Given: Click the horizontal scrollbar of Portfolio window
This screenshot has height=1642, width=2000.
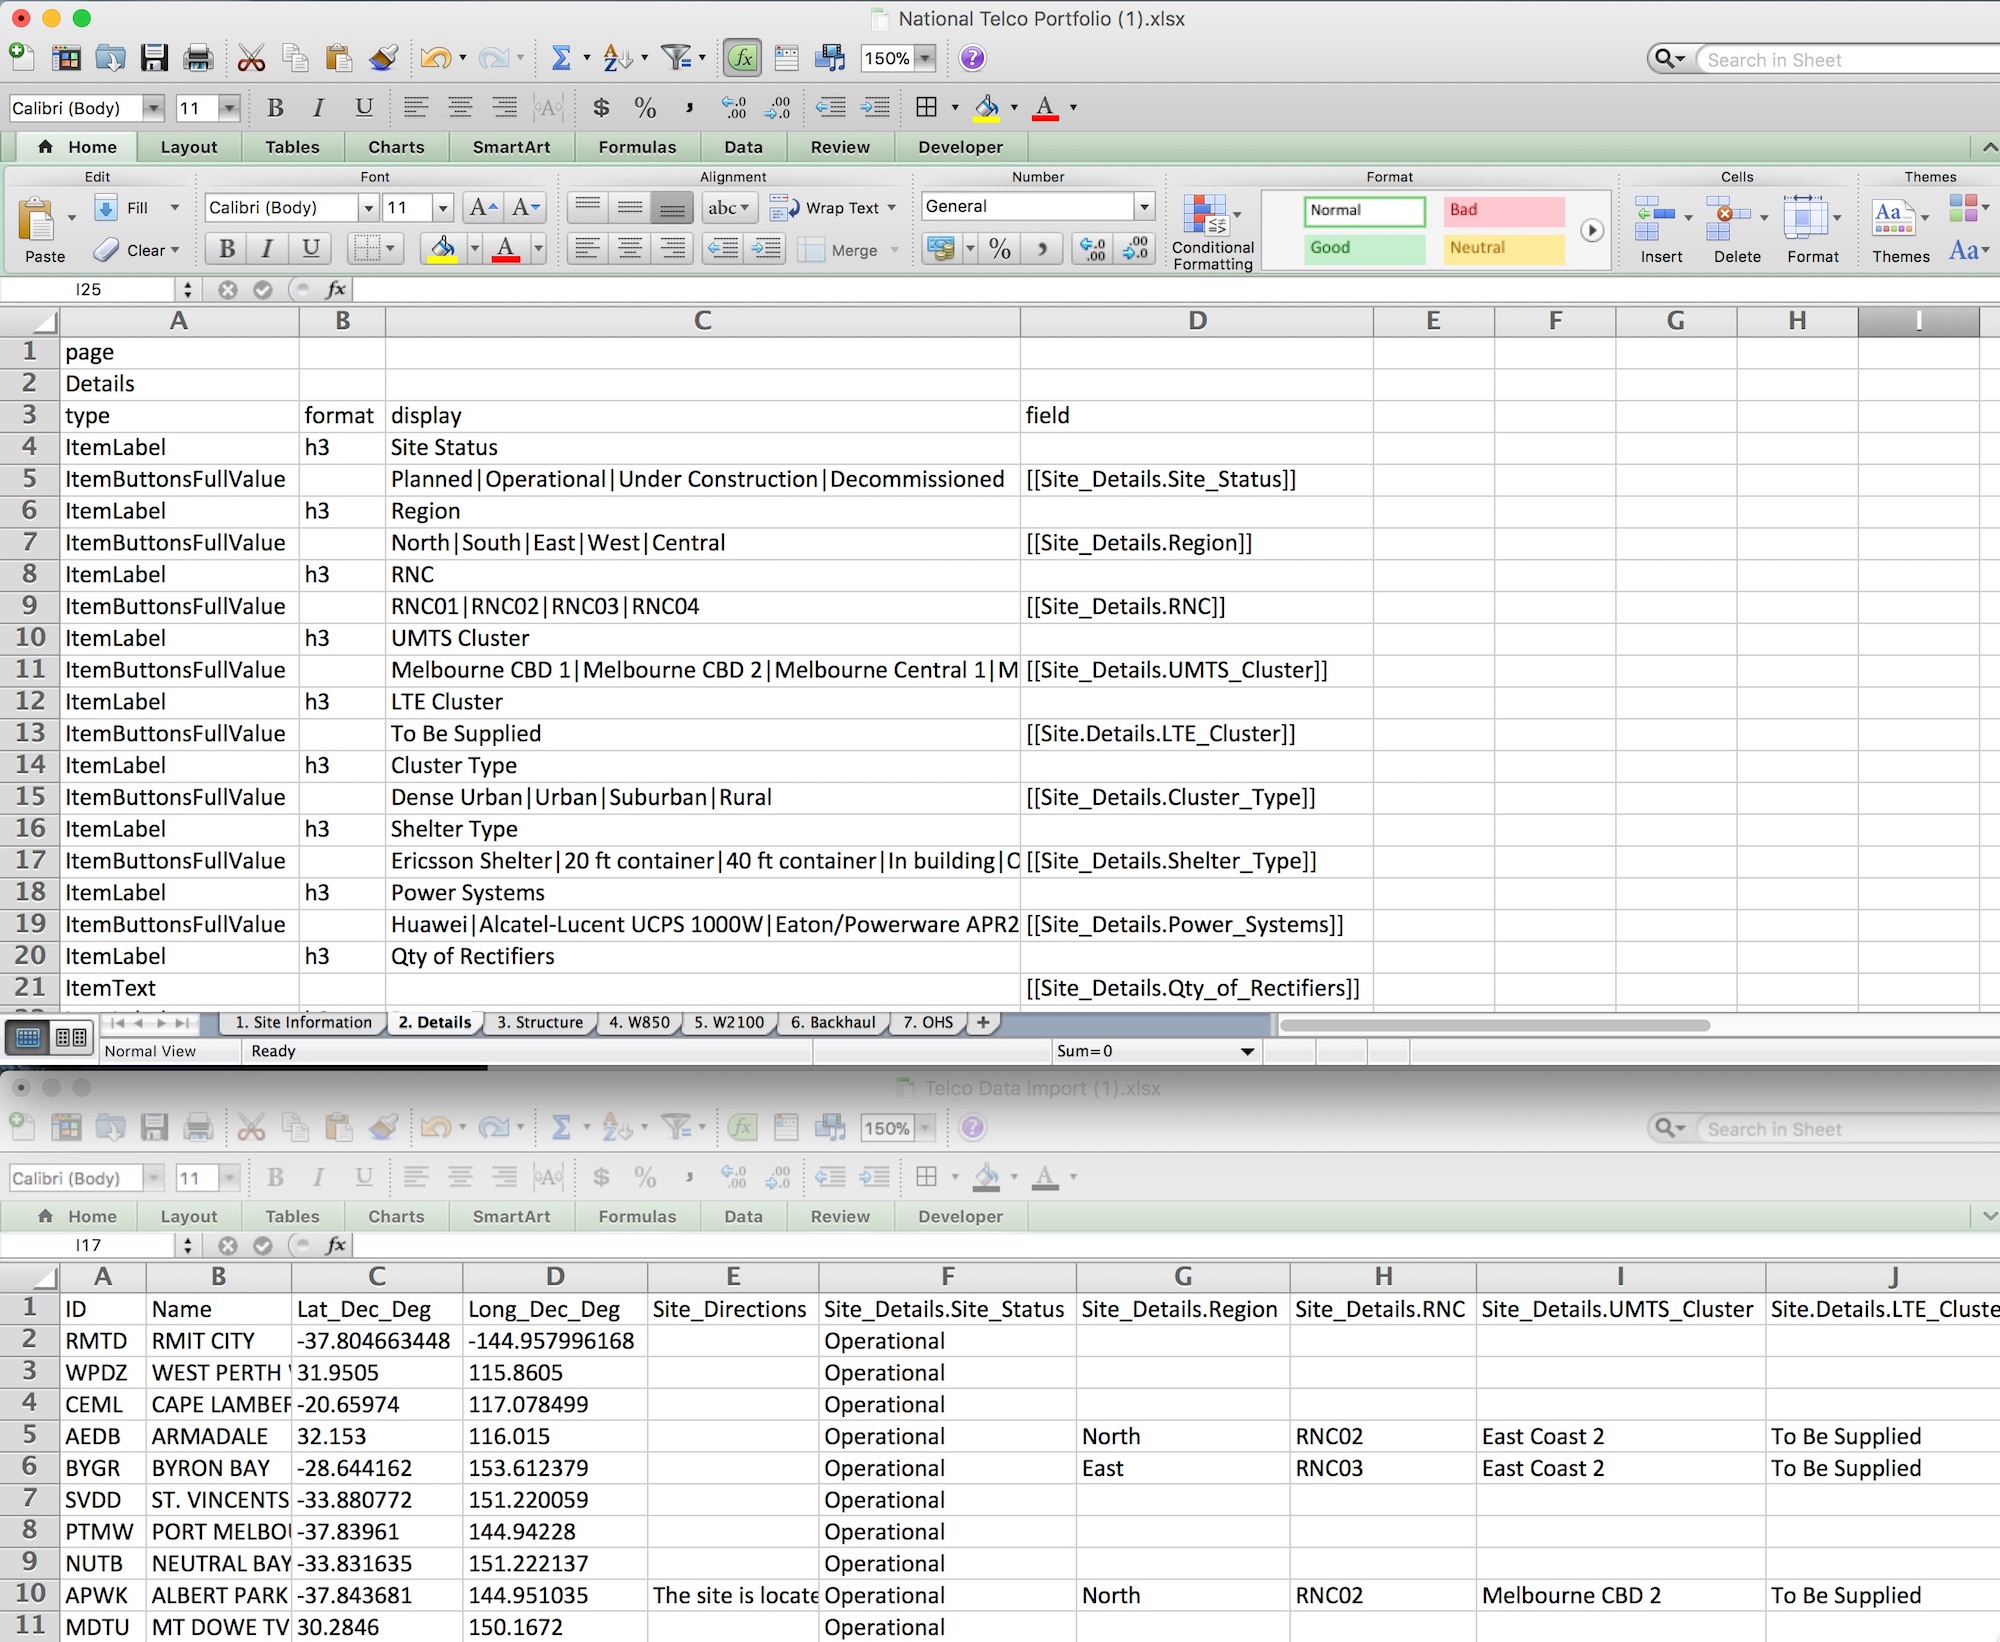Looking at the screenshot, I should (x=1495, y=1025).
